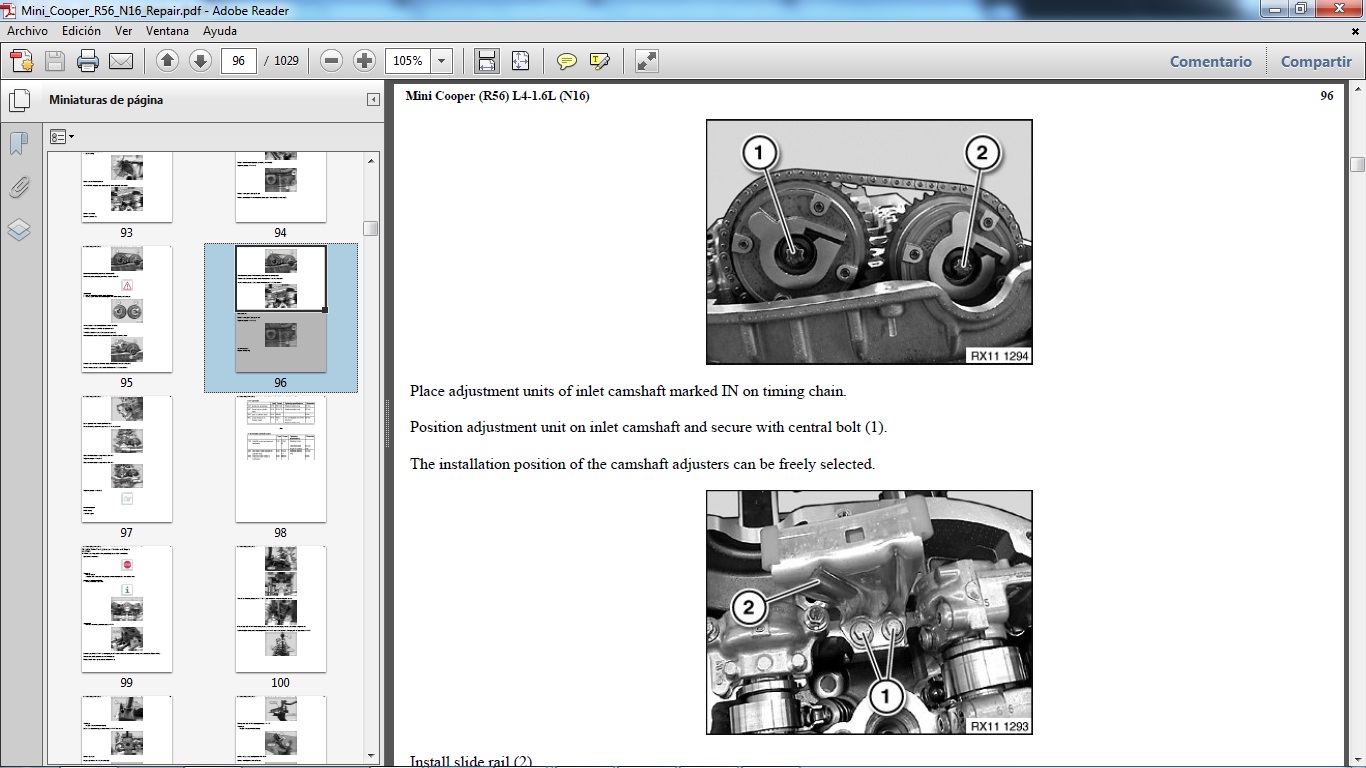This screenshot has width=1366, height=768.
Task: Print the file using the printer icon
Action: point(88,61)
